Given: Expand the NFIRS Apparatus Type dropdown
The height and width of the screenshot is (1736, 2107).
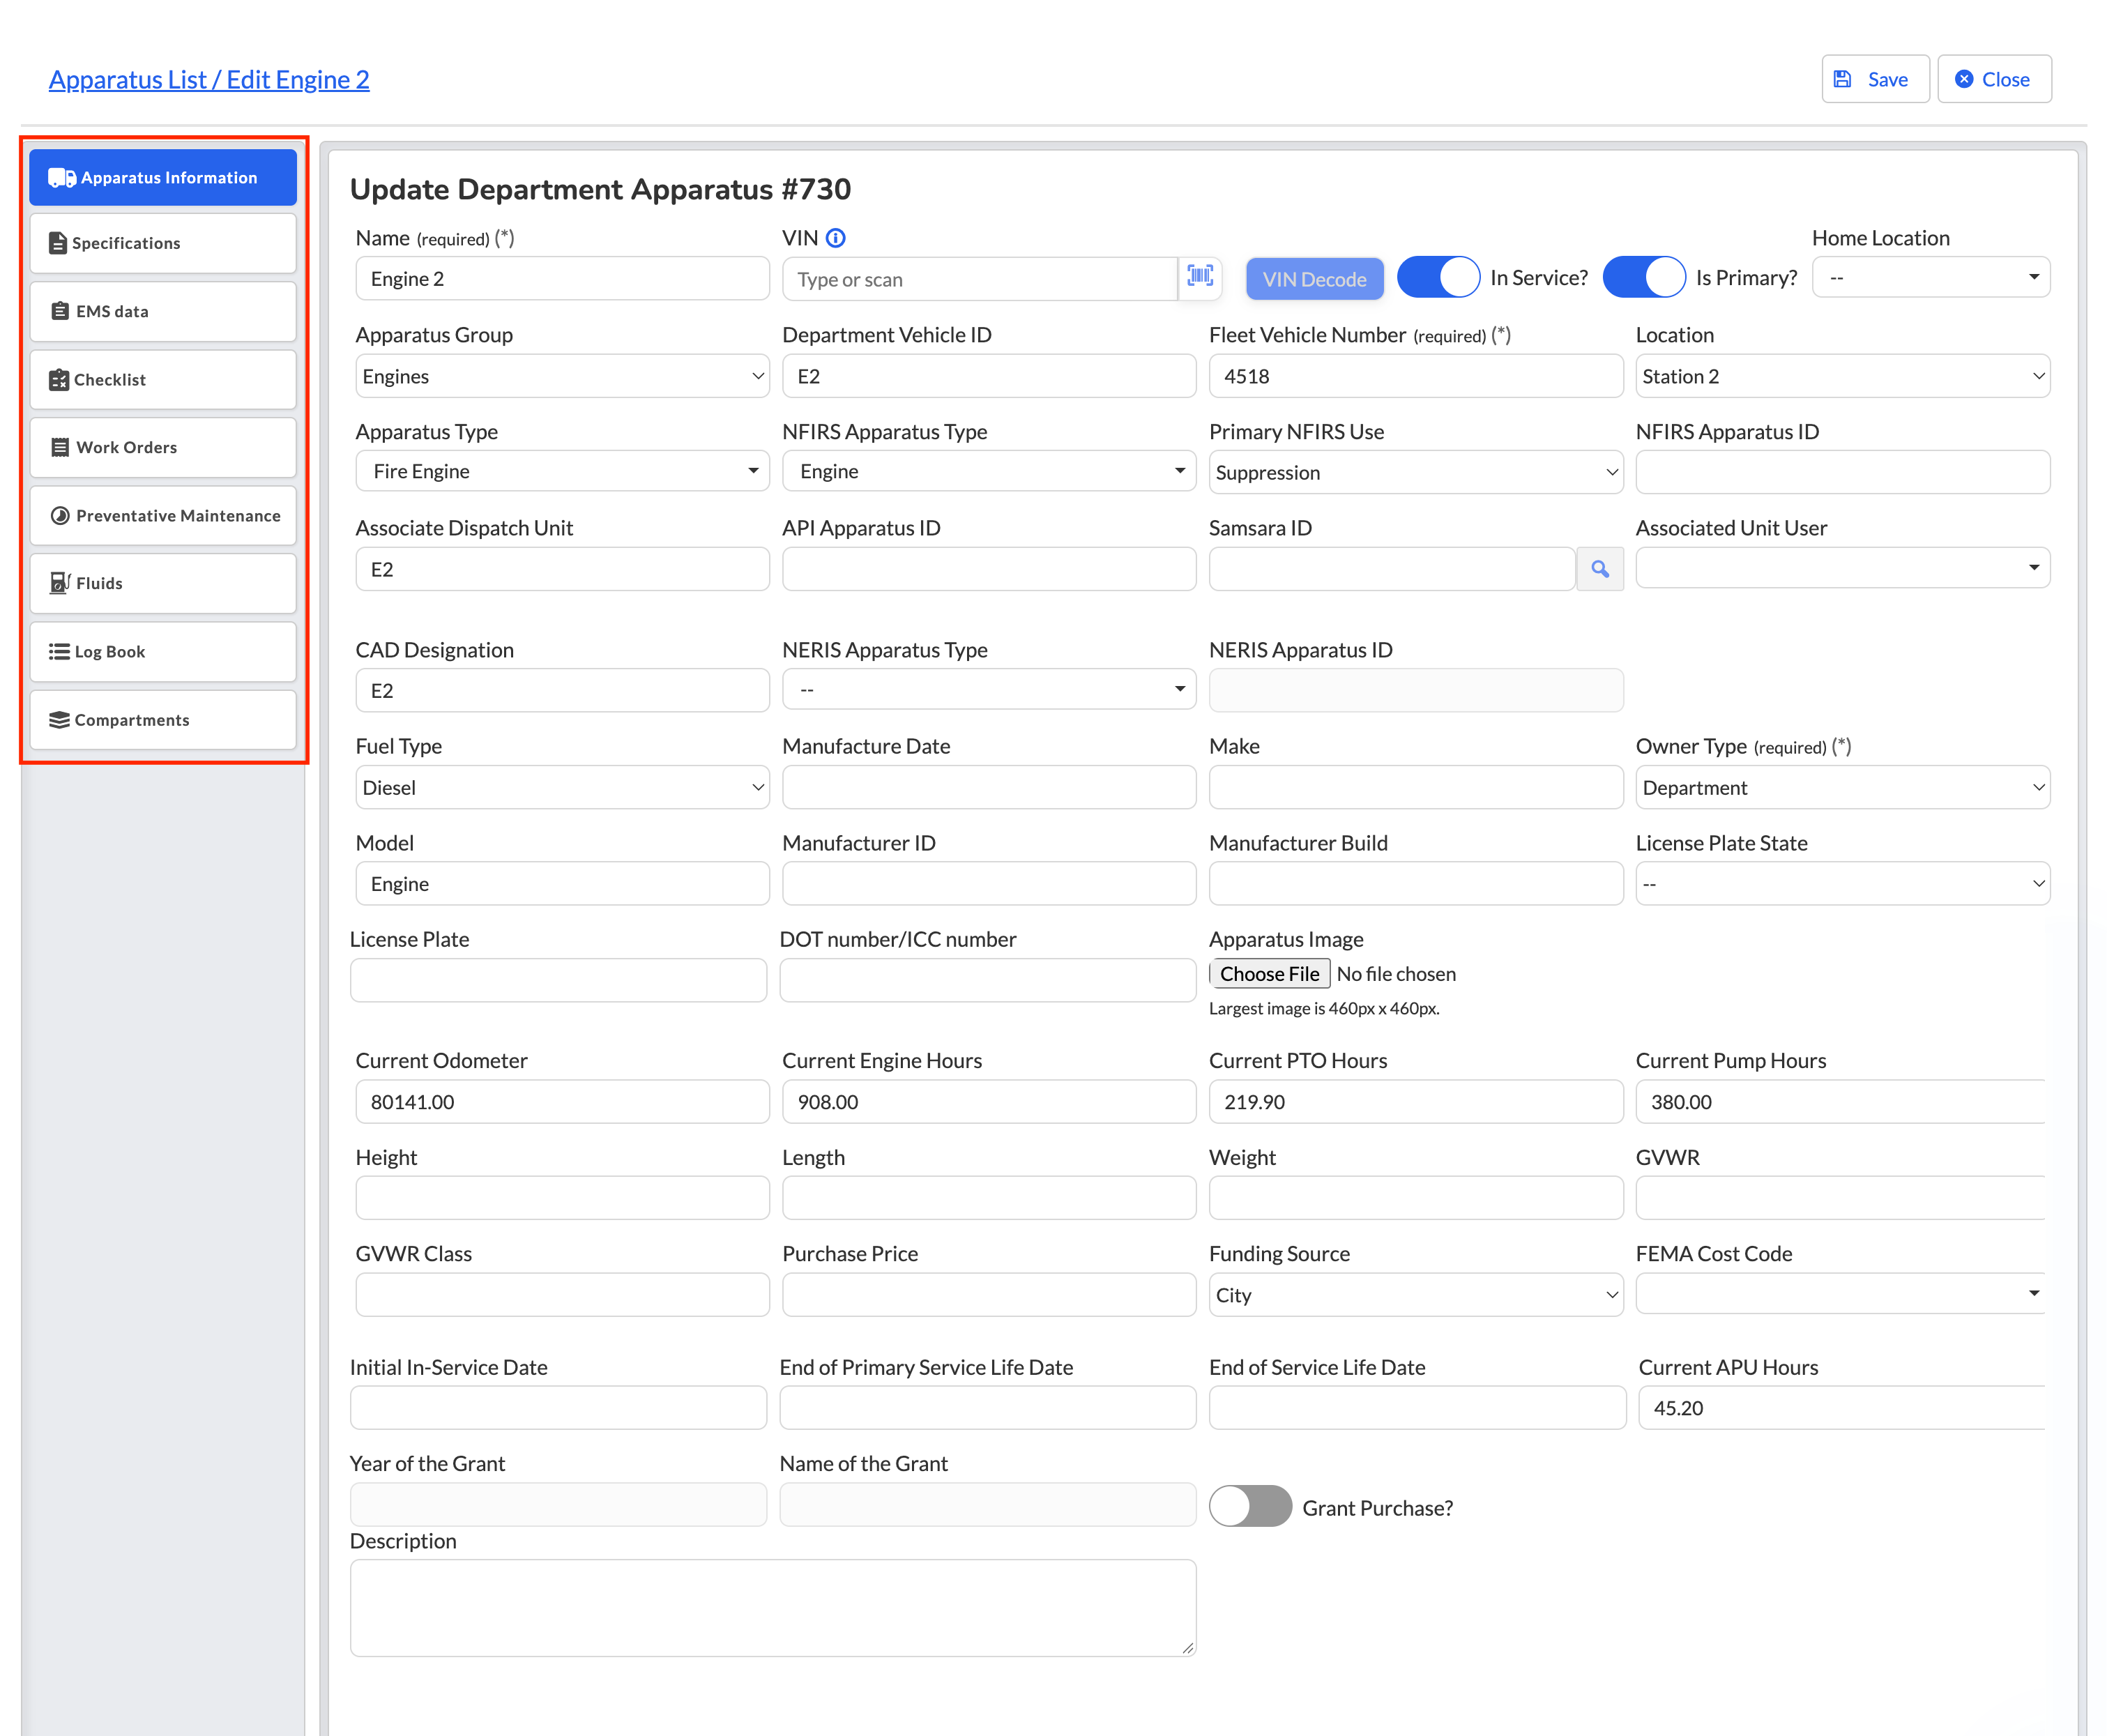Looking at the screenshot, I should (989, 471).
